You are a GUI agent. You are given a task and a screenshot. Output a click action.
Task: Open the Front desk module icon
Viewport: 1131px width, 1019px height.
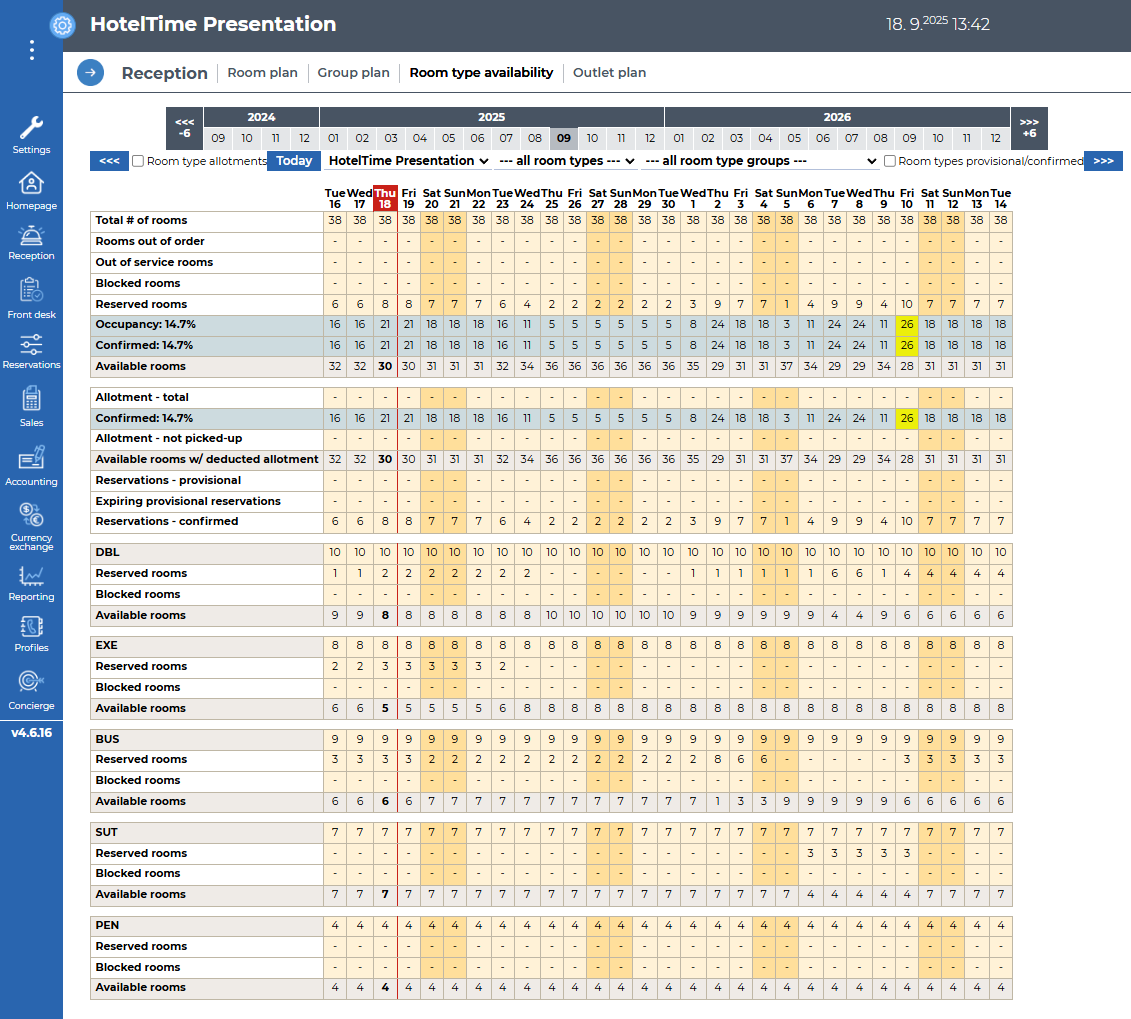click(31, 291)
